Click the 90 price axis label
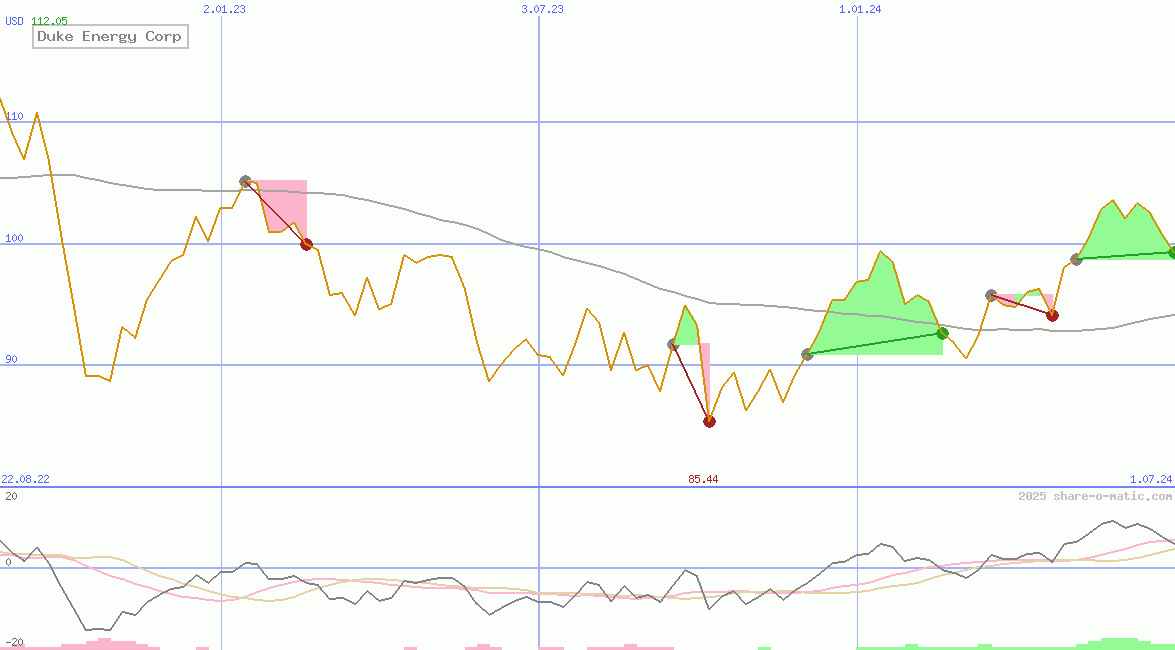This screenshot has width=1175, height=650. 11,360
